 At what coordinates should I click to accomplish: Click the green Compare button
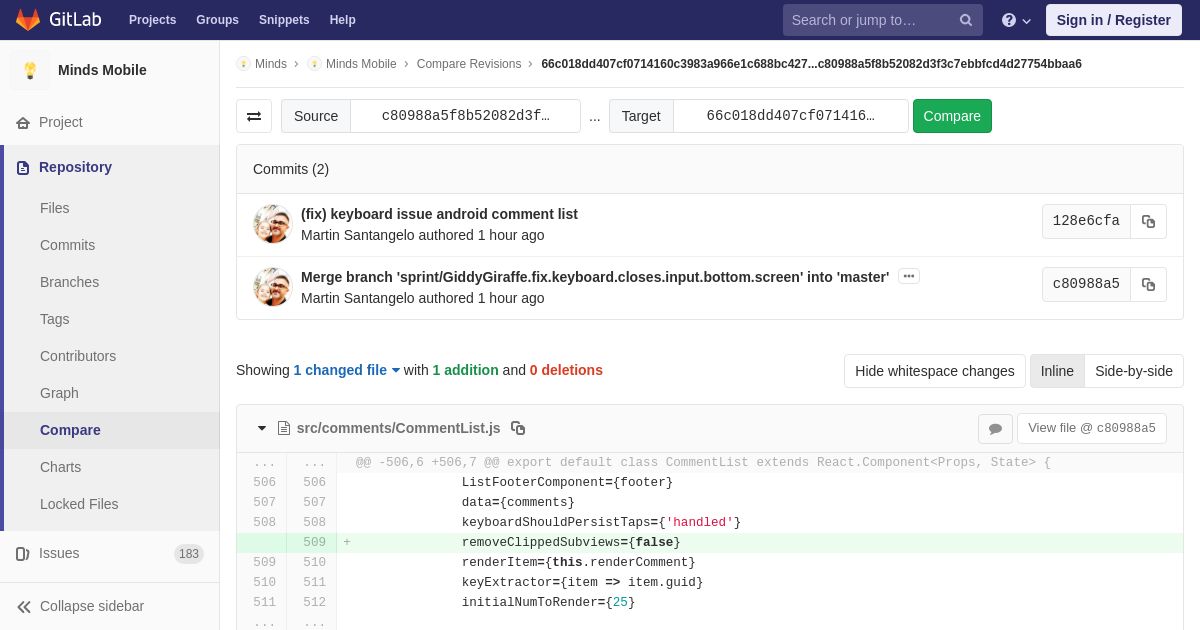[x=952, y=116]
